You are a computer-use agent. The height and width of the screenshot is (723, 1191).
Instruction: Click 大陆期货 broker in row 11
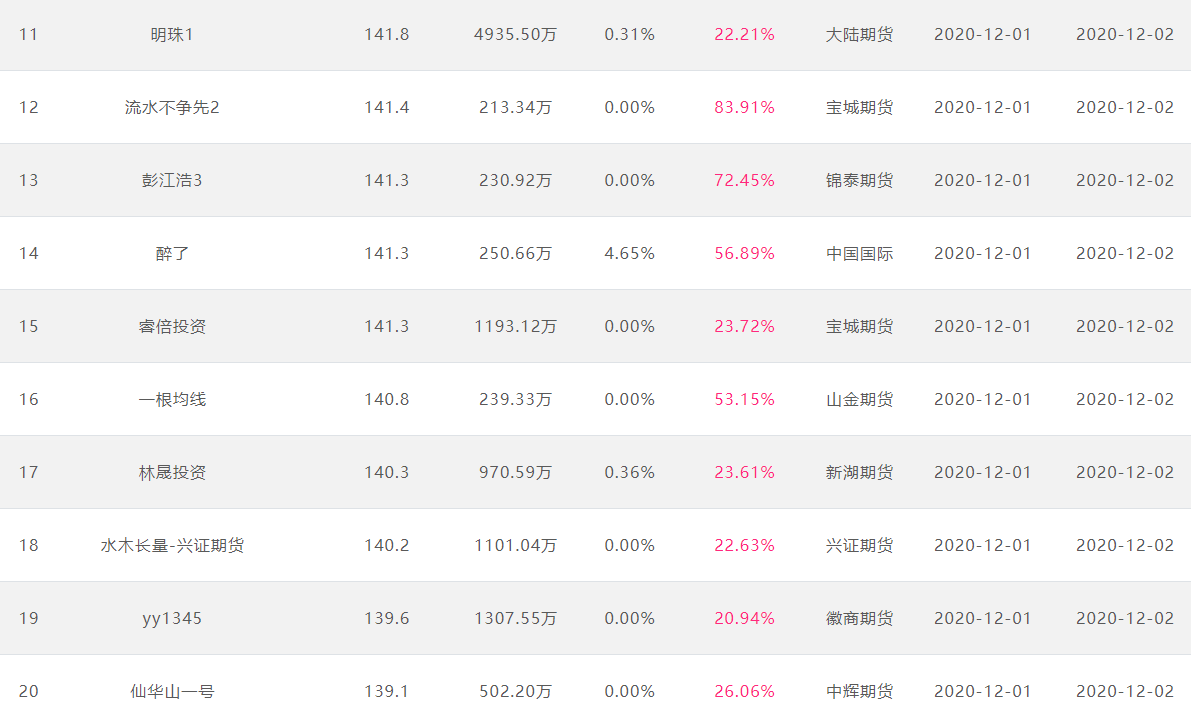859,34
